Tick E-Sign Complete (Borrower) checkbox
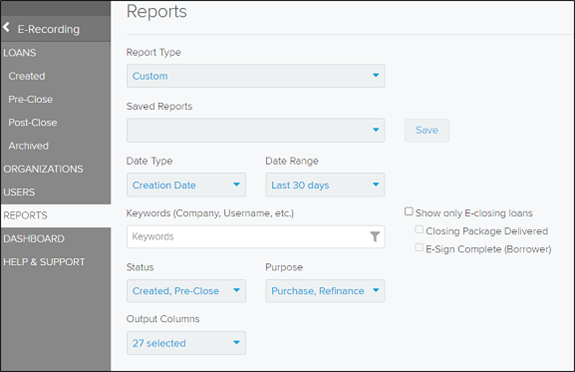Viewport: 575px width, 372px height. (x=419, y=248)
